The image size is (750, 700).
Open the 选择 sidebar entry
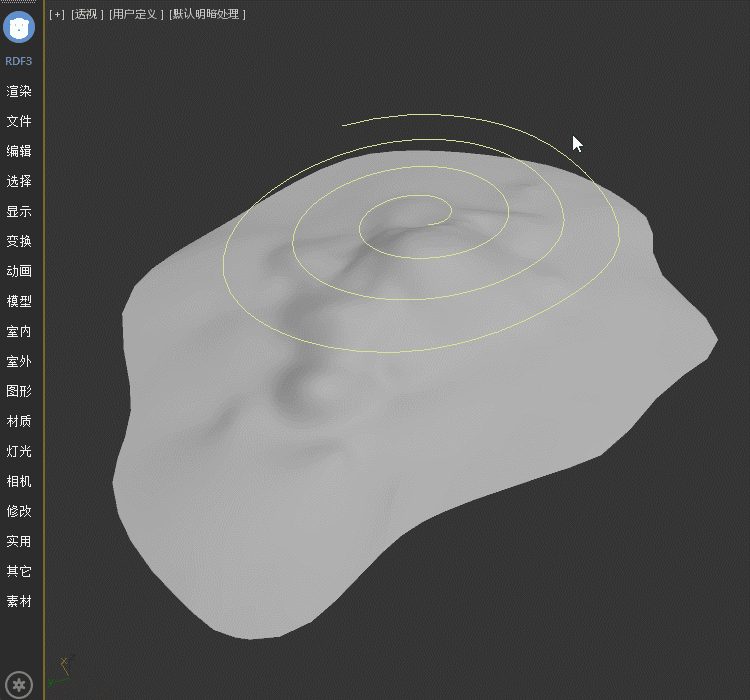point(19,181)
